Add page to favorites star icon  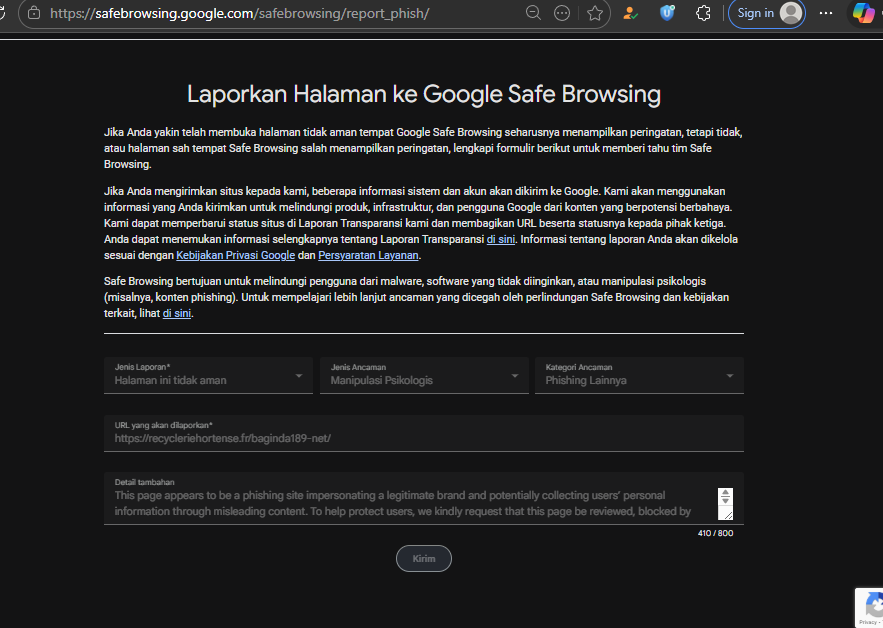coord(595,13)
